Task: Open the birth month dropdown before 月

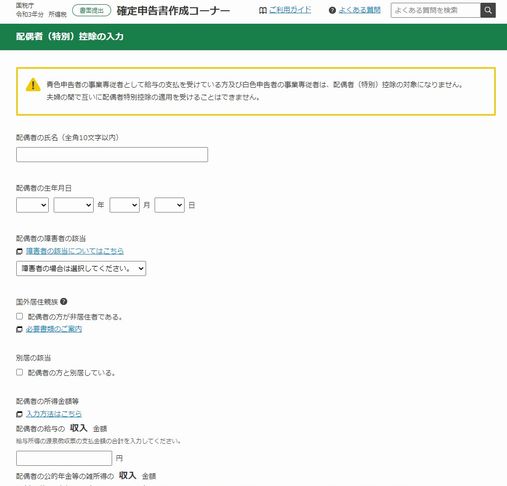Action: point(124,205)
